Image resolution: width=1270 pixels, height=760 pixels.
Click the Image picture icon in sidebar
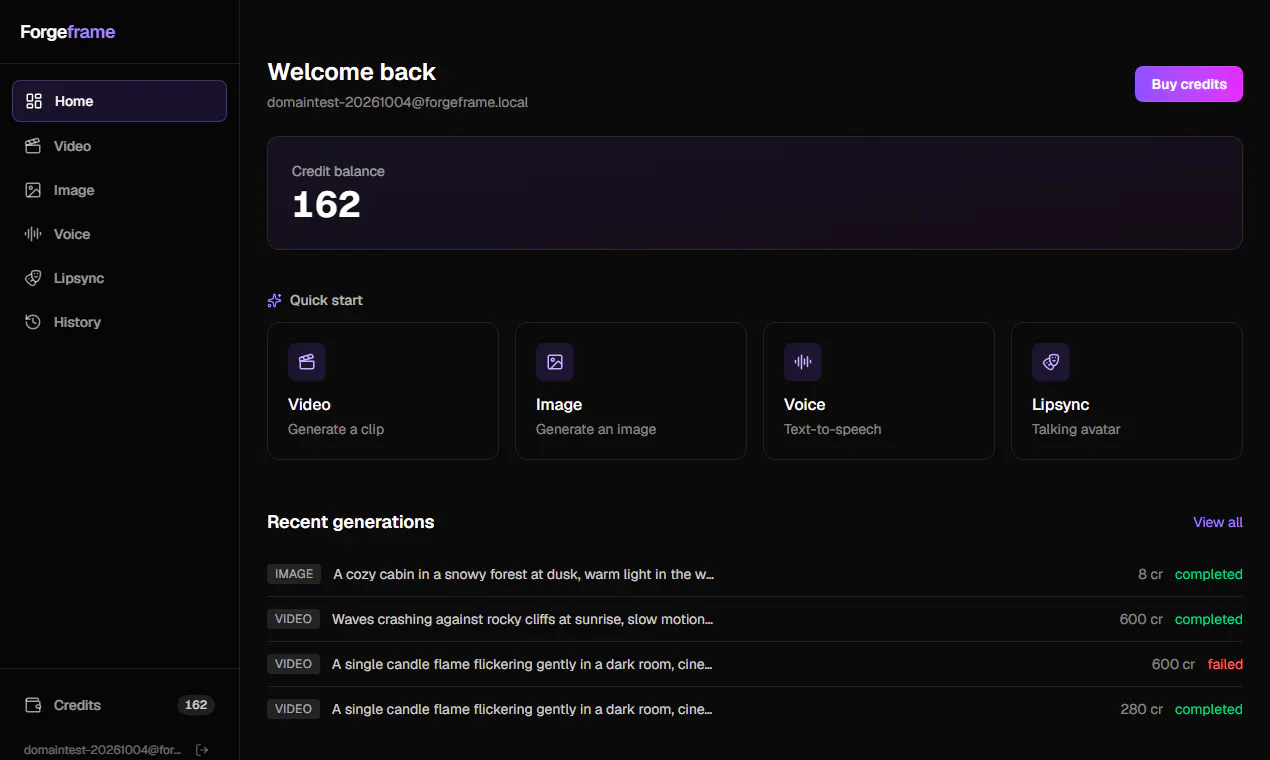click(x=34, y=190)
